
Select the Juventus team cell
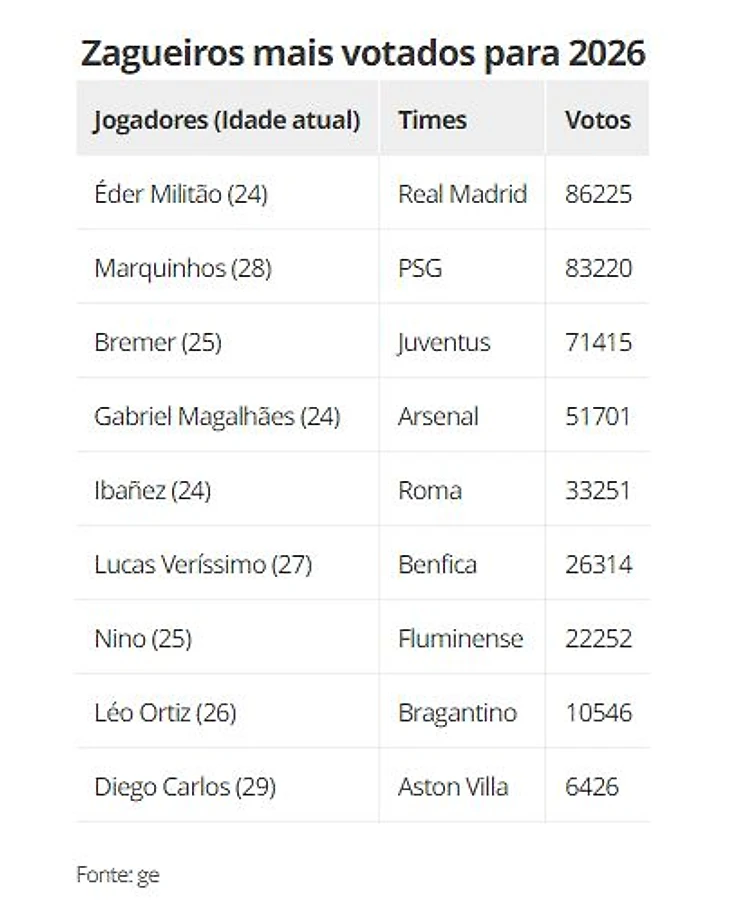point(444,342)
